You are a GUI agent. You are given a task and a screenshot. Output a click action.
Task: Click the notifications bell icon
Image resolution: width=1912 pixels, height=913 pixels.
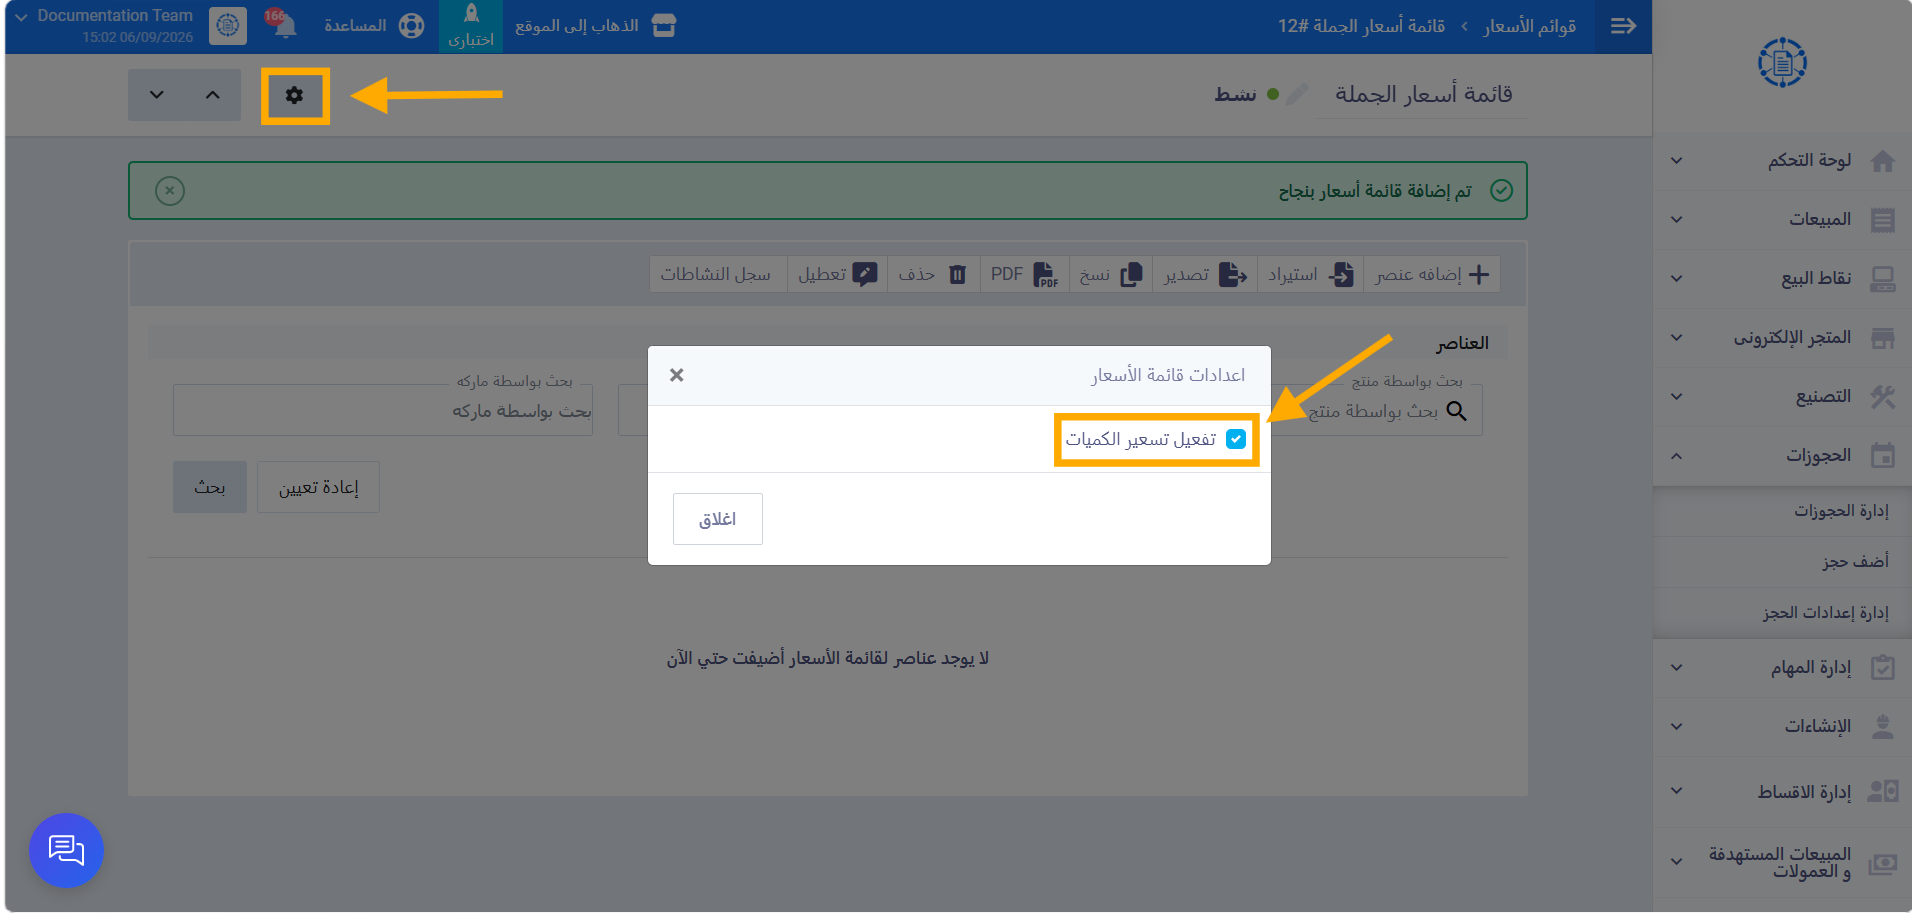tap(284, 25)
